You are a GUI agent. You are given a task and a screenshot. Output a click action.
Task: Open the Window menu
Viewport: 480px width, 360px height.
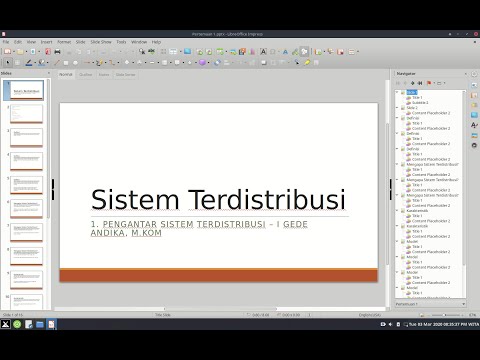[x=139, y=42]
